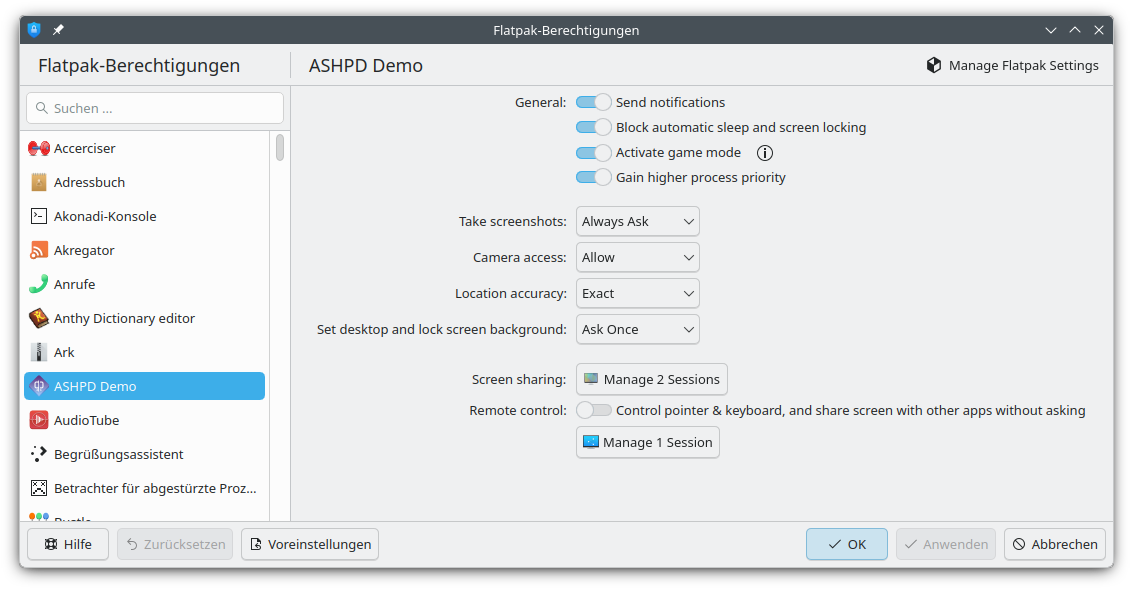This screenshot has height=591, width=1133.
Task: Toggle Block automatic sleep and screen locking
Action: (593, 127)
